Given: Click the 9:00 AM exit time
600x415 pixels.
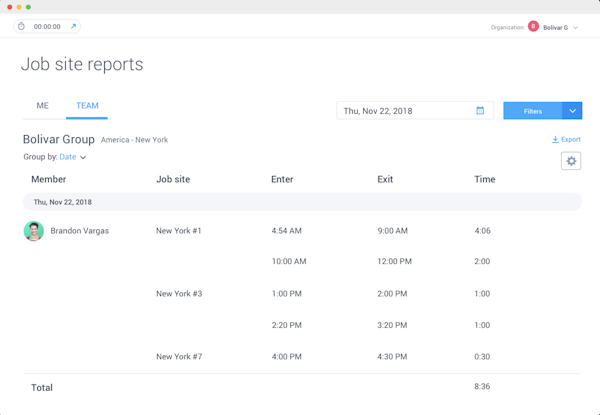Looking at the screenshot, I should [392, 231].
